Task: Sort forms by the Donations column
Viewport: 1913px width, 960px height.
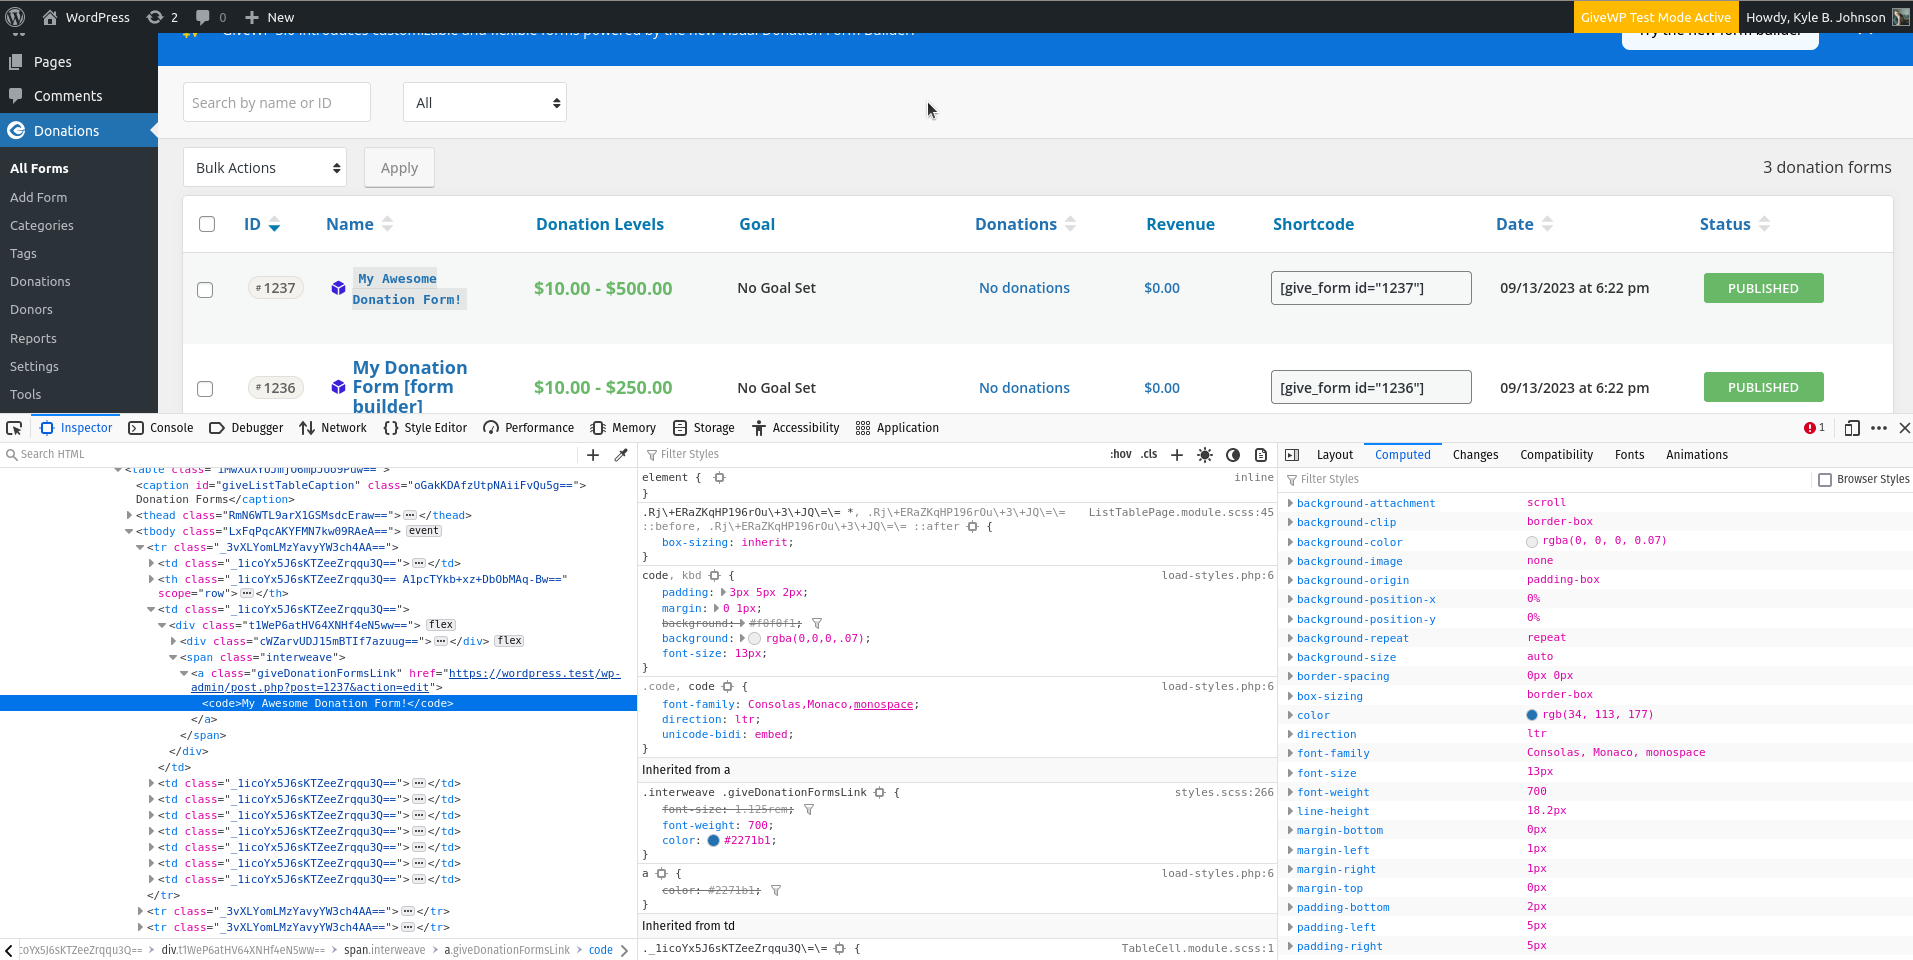Action: tap(1025, 224)
